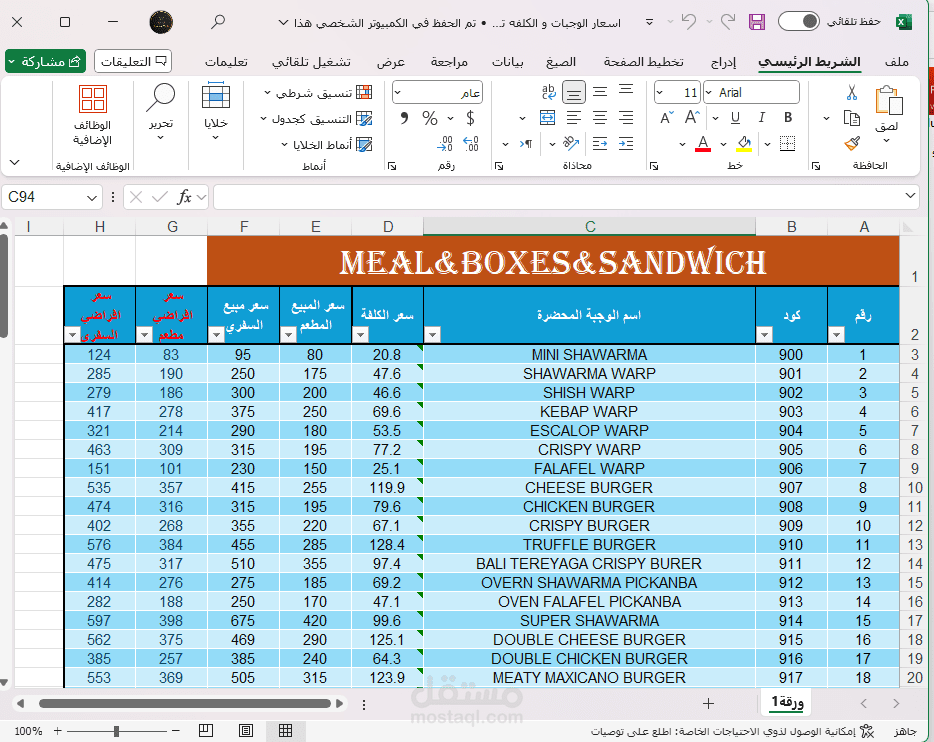
Task: Switch to Page Layout view in status bar
Action: (x=245, y=731)
